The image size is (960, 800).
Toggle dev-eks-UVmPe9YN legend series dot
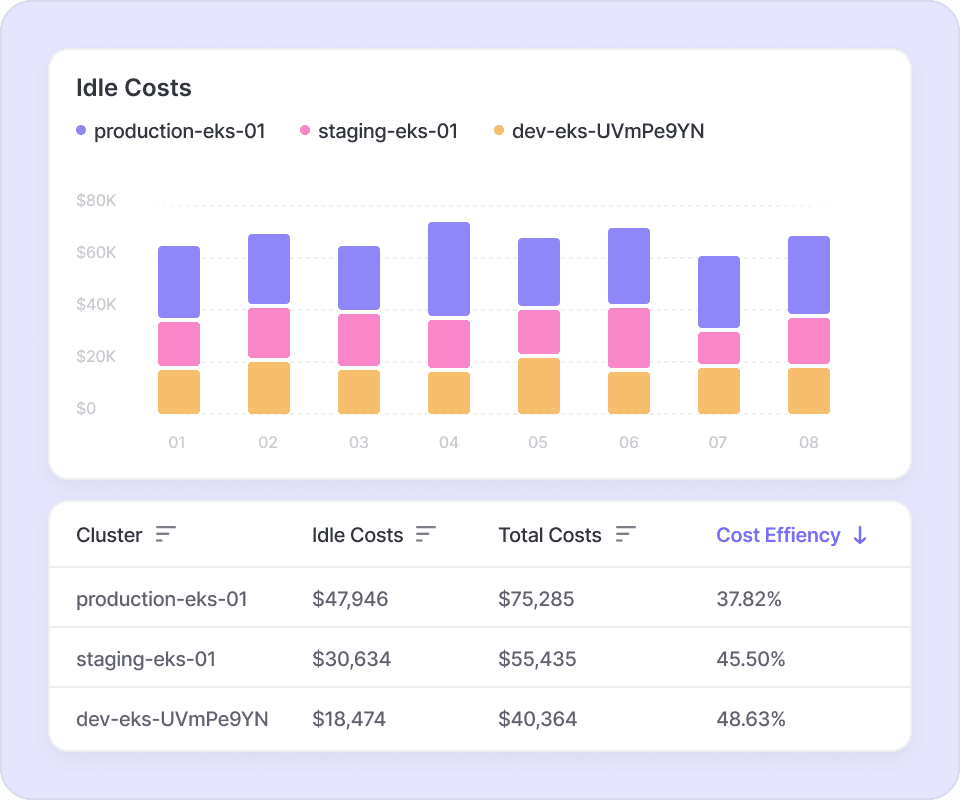click(499, 131)
